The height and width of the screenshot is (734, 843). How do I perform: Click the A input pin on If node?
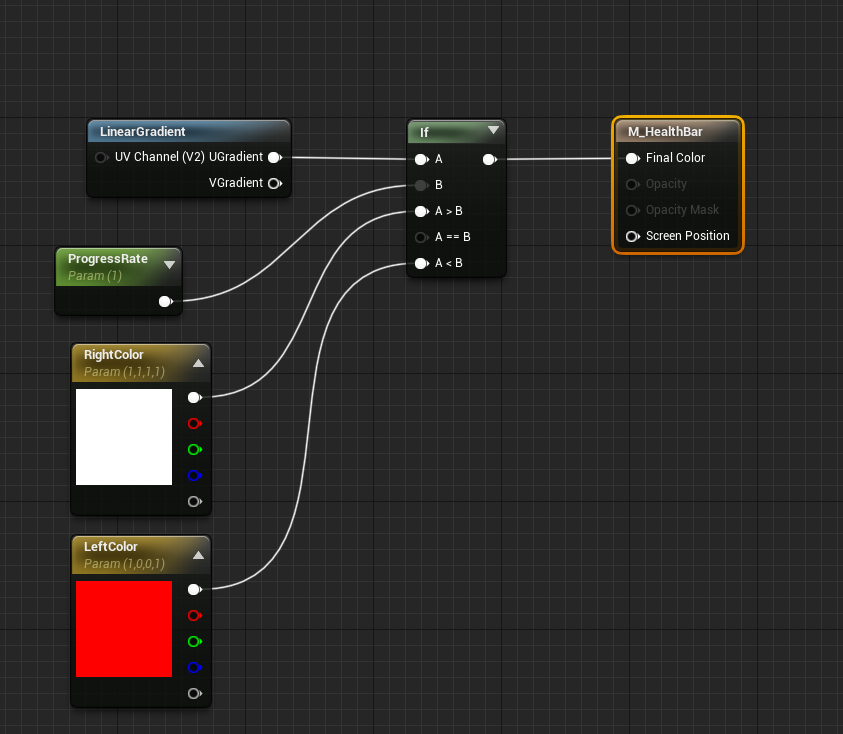(422, 159)
